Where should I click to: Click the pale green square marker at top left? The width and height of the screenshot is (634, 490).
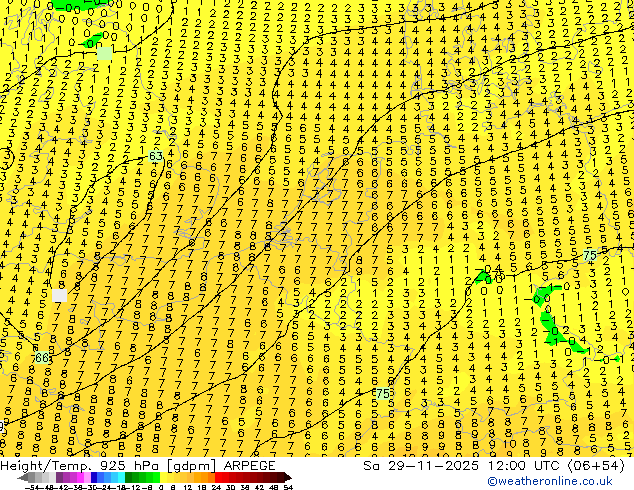105,53
